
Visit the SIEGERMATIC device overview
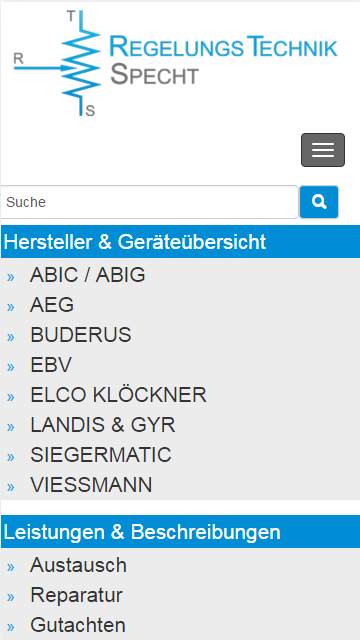101,455
